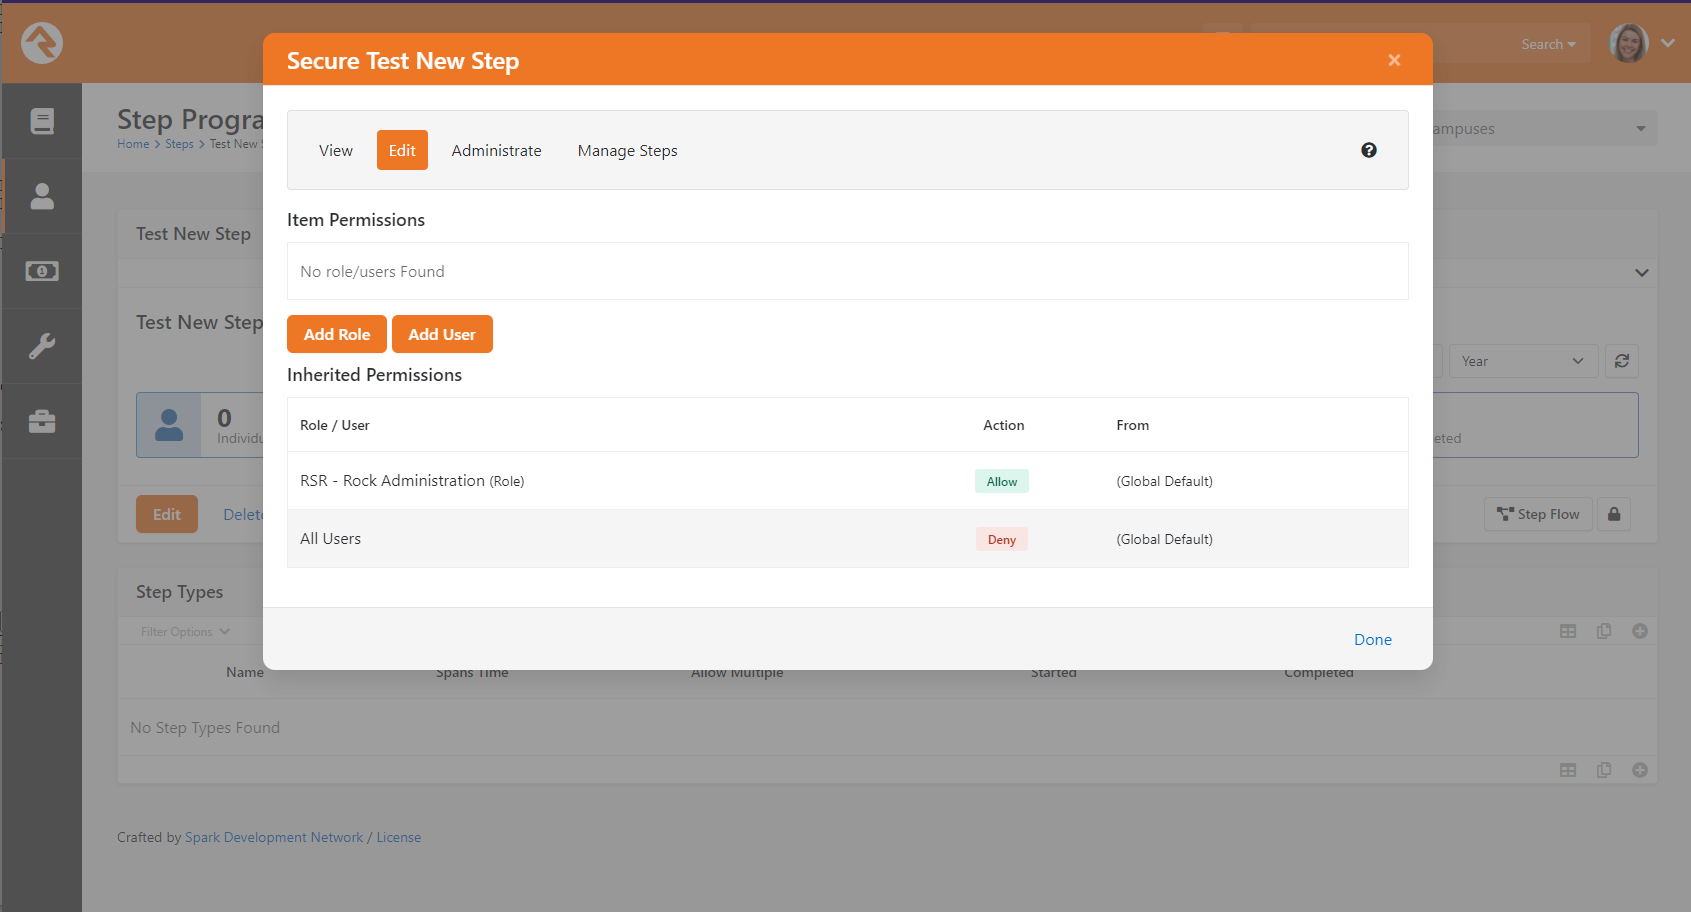1691x912 pixels.
Task: Open the Intranet document sidebar icon
Action: (x=42, y=121)
